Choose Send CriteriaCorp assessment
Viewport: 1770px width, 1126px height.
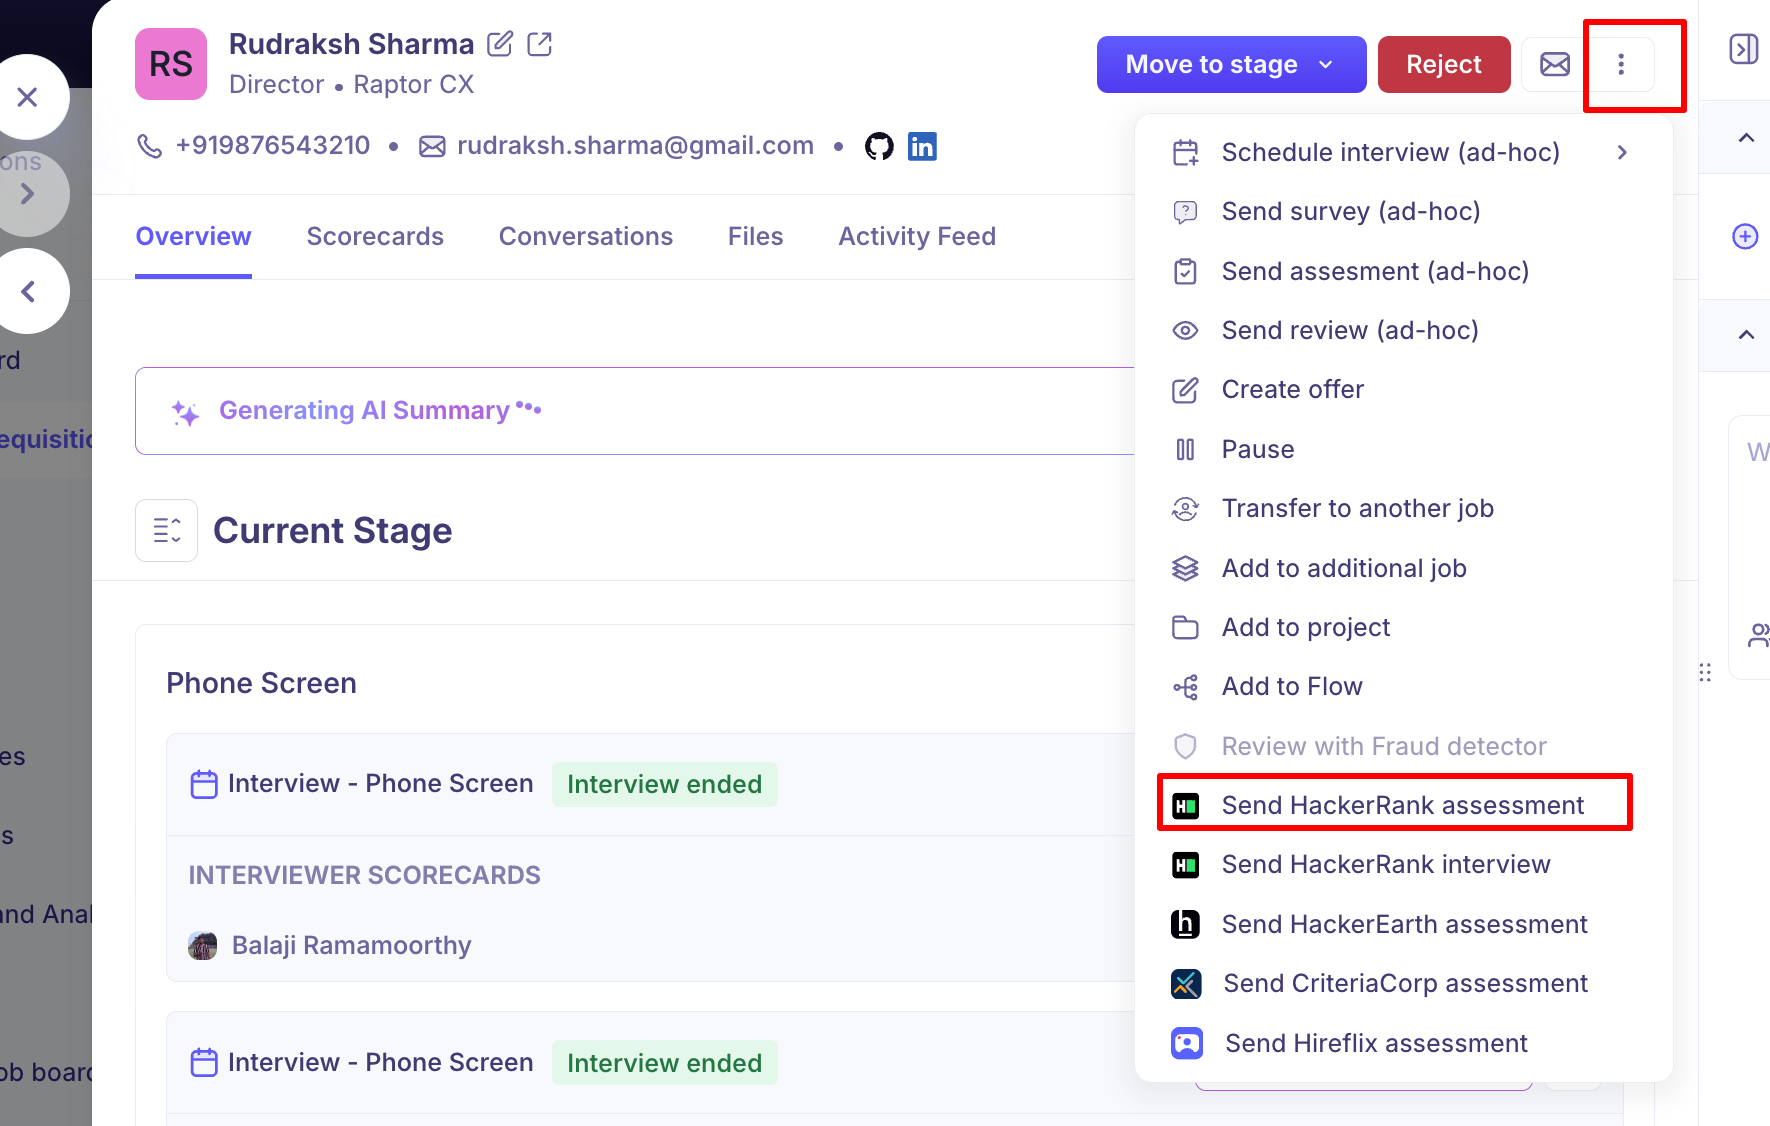tap(1403, 983)
